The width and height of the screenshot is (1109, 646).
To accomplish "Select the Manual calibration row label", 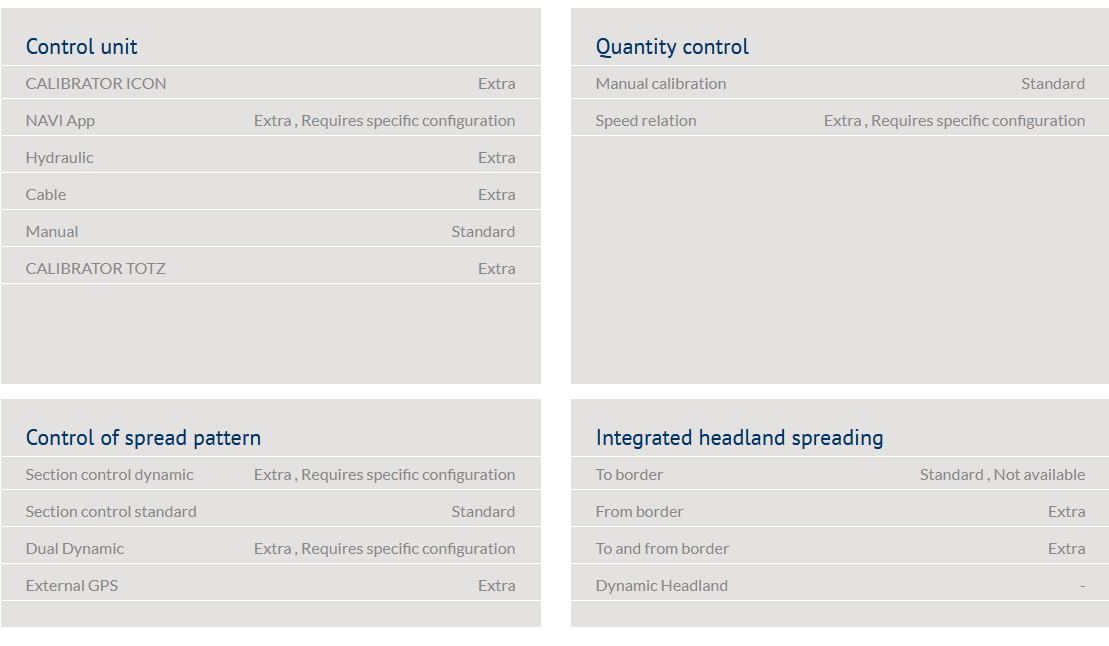I will [x=661, y=84].
